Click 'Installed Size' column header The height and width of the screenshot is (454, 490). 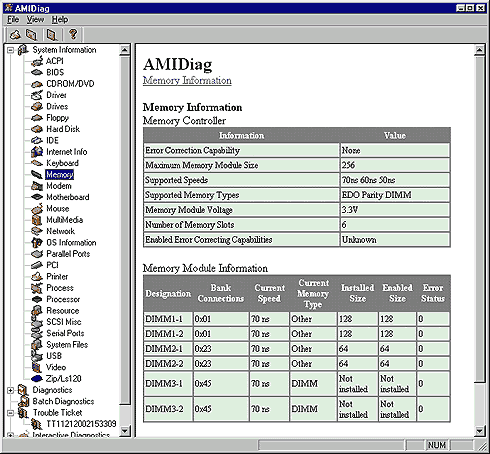click(x=357, y=293)
